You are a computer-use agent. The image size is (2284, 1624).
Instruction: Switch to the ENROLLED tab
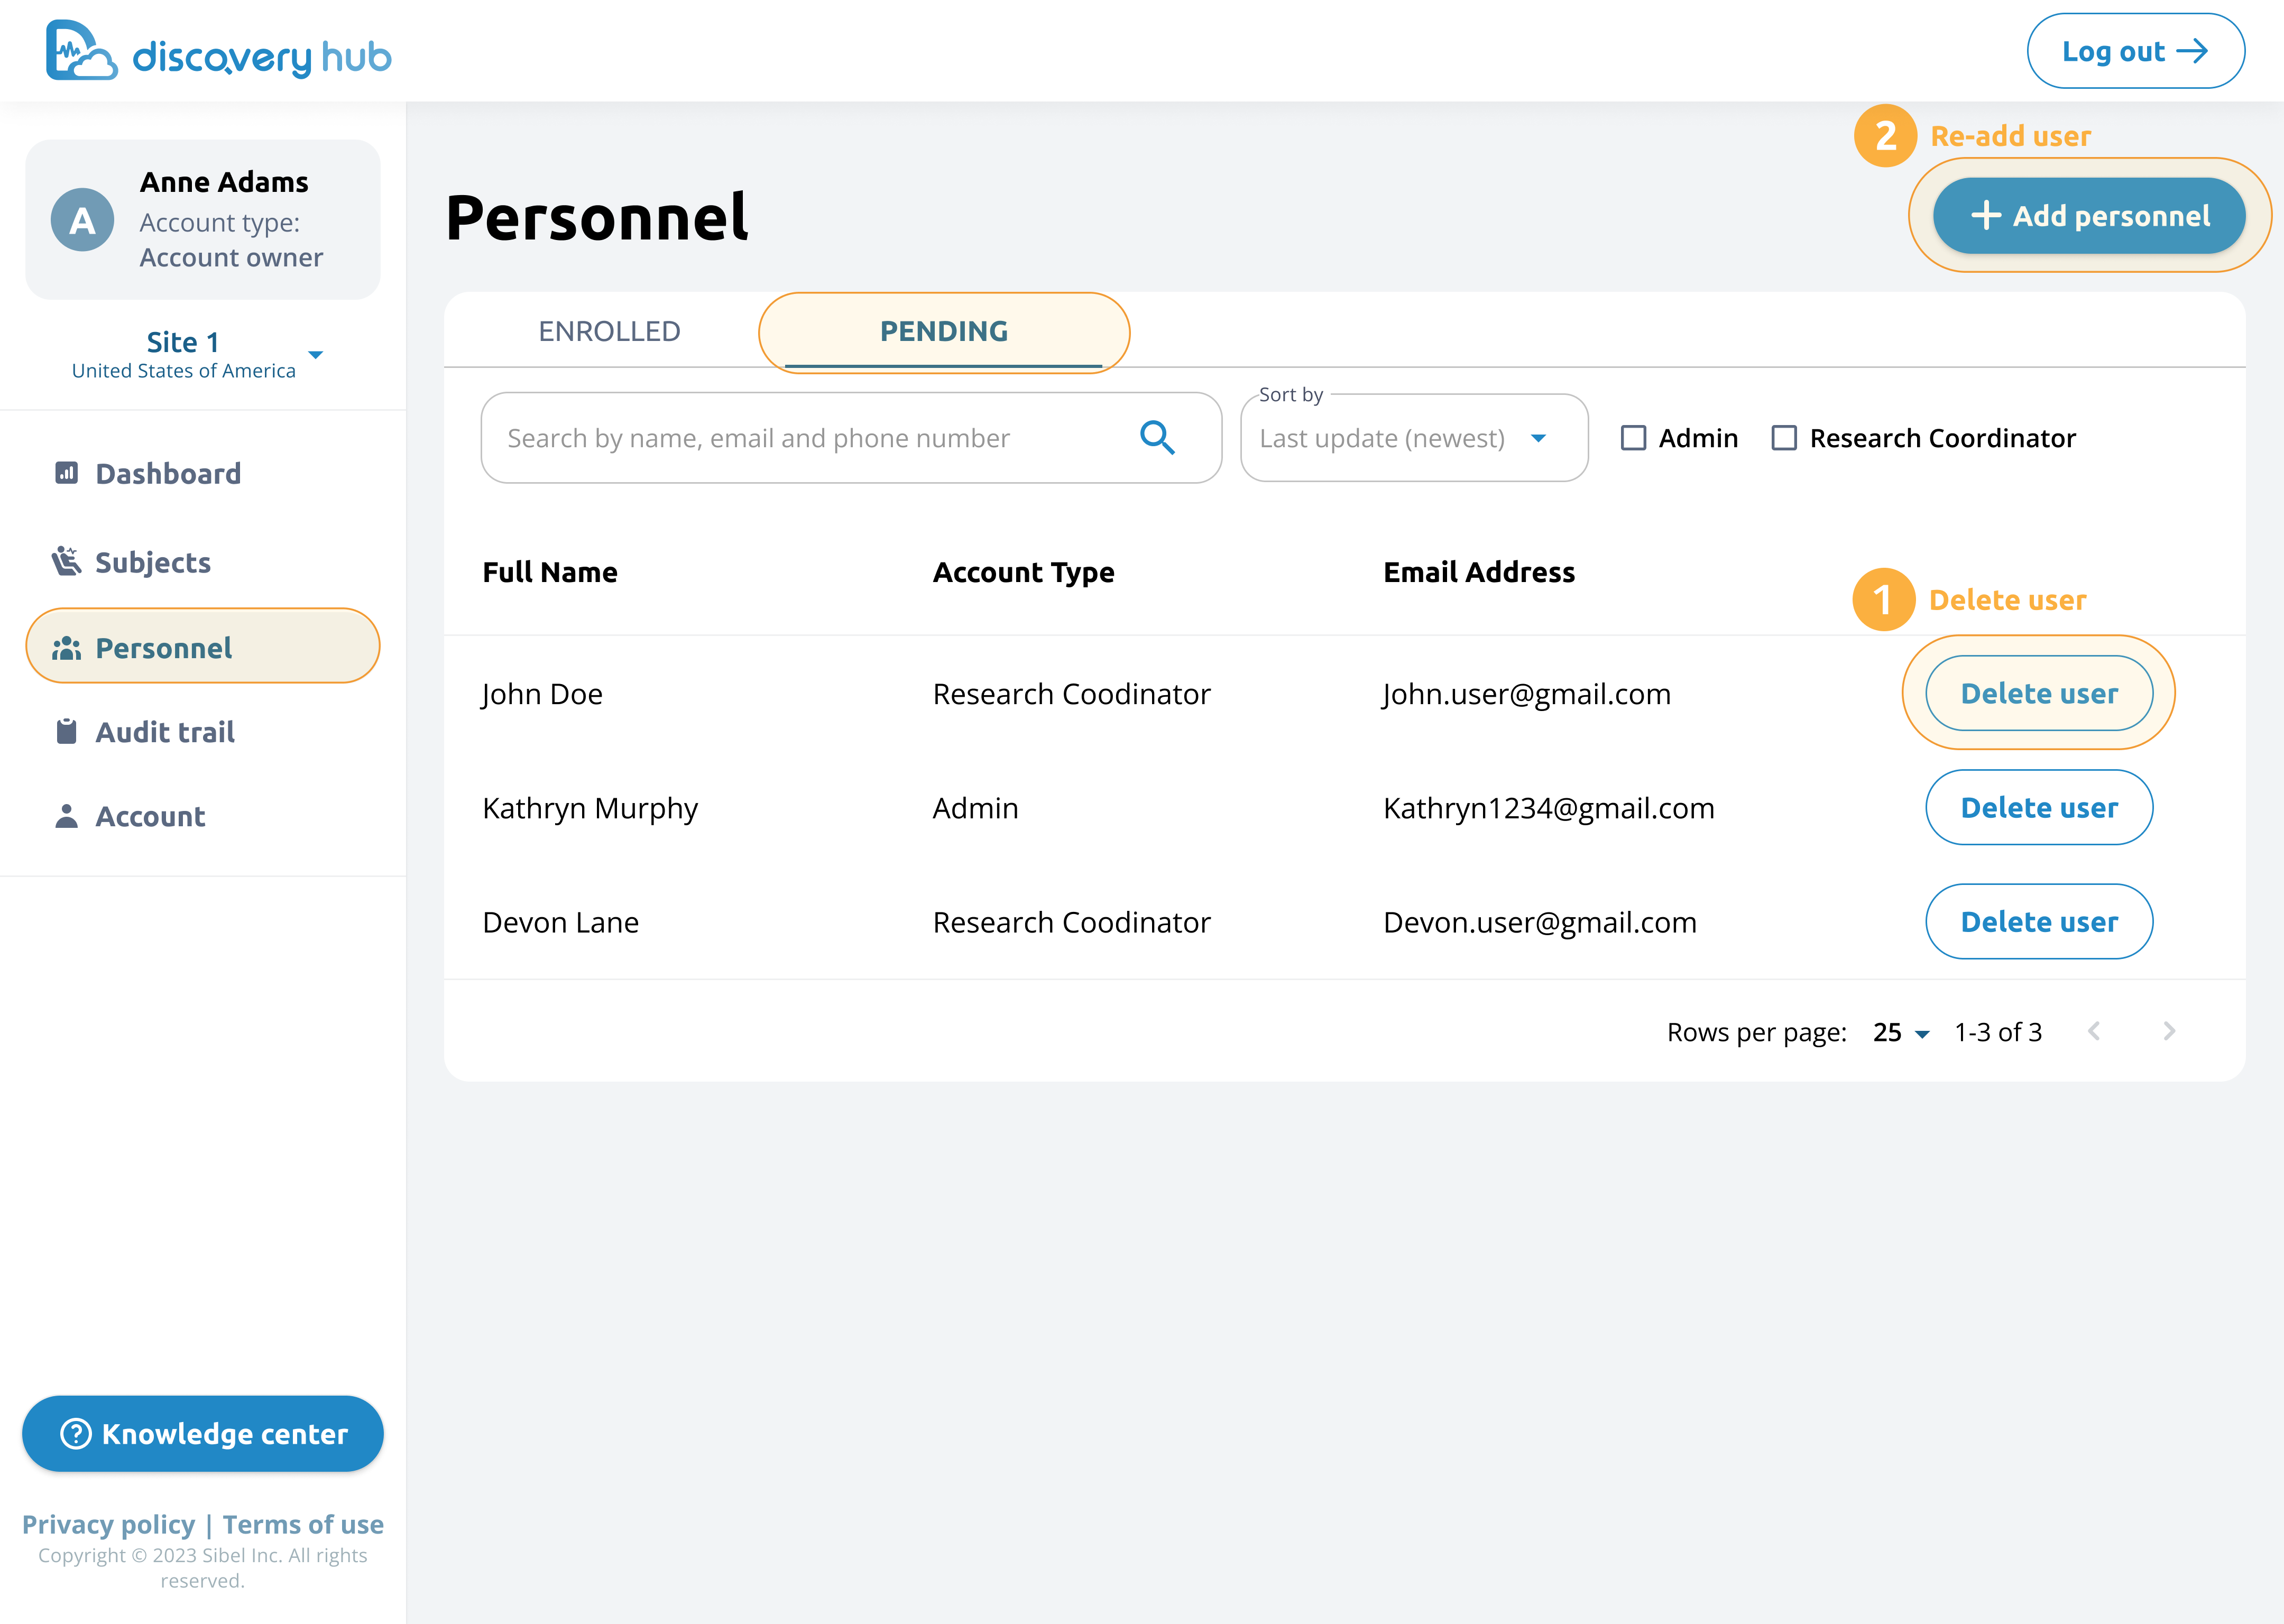click(609, 331)
